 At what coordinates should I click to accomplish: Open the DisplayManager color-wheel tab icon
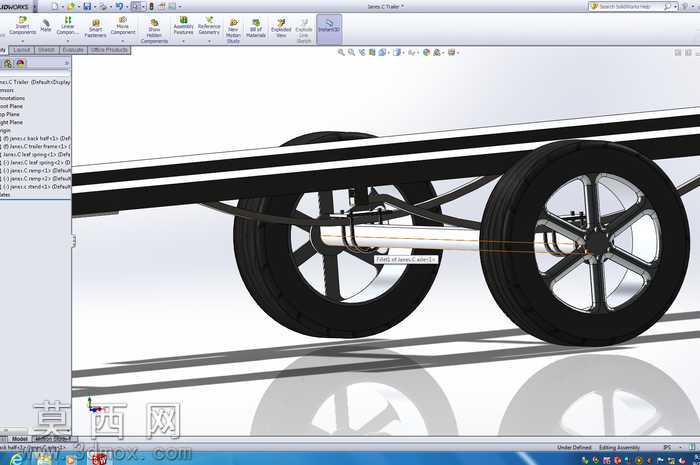[20, 64]
